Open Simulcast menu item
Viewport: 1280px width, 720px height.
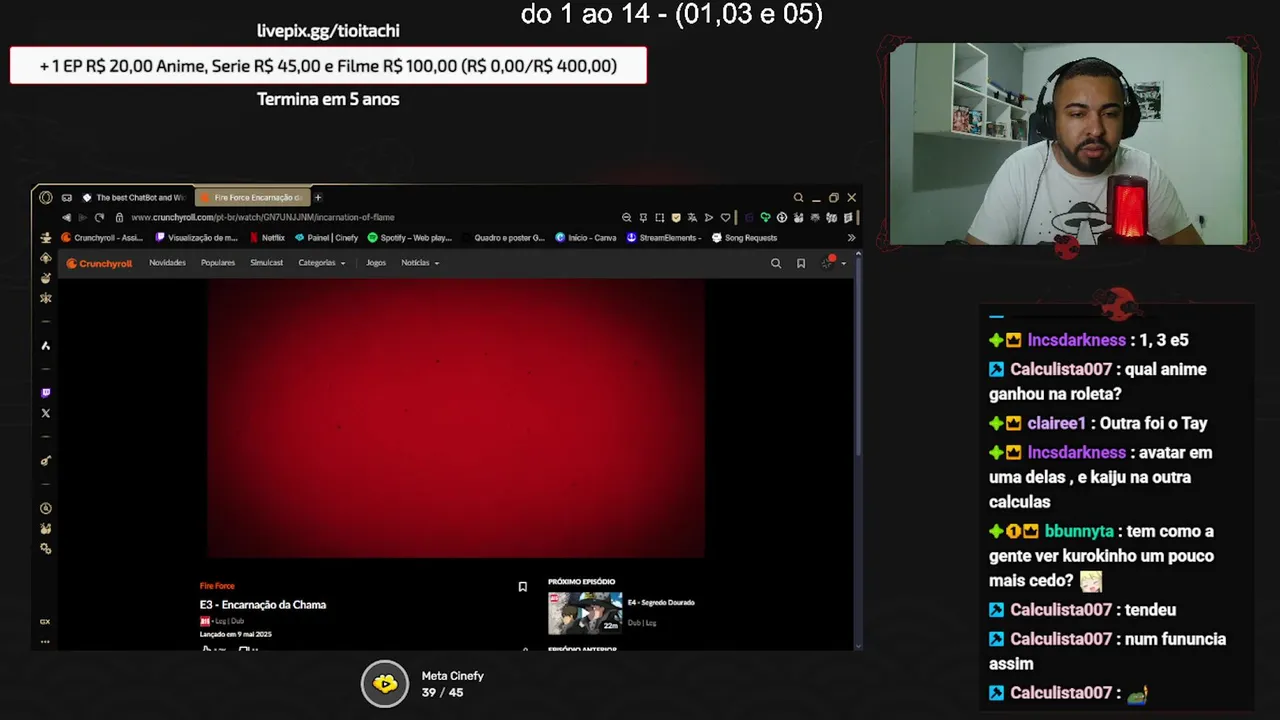(267, 263)
